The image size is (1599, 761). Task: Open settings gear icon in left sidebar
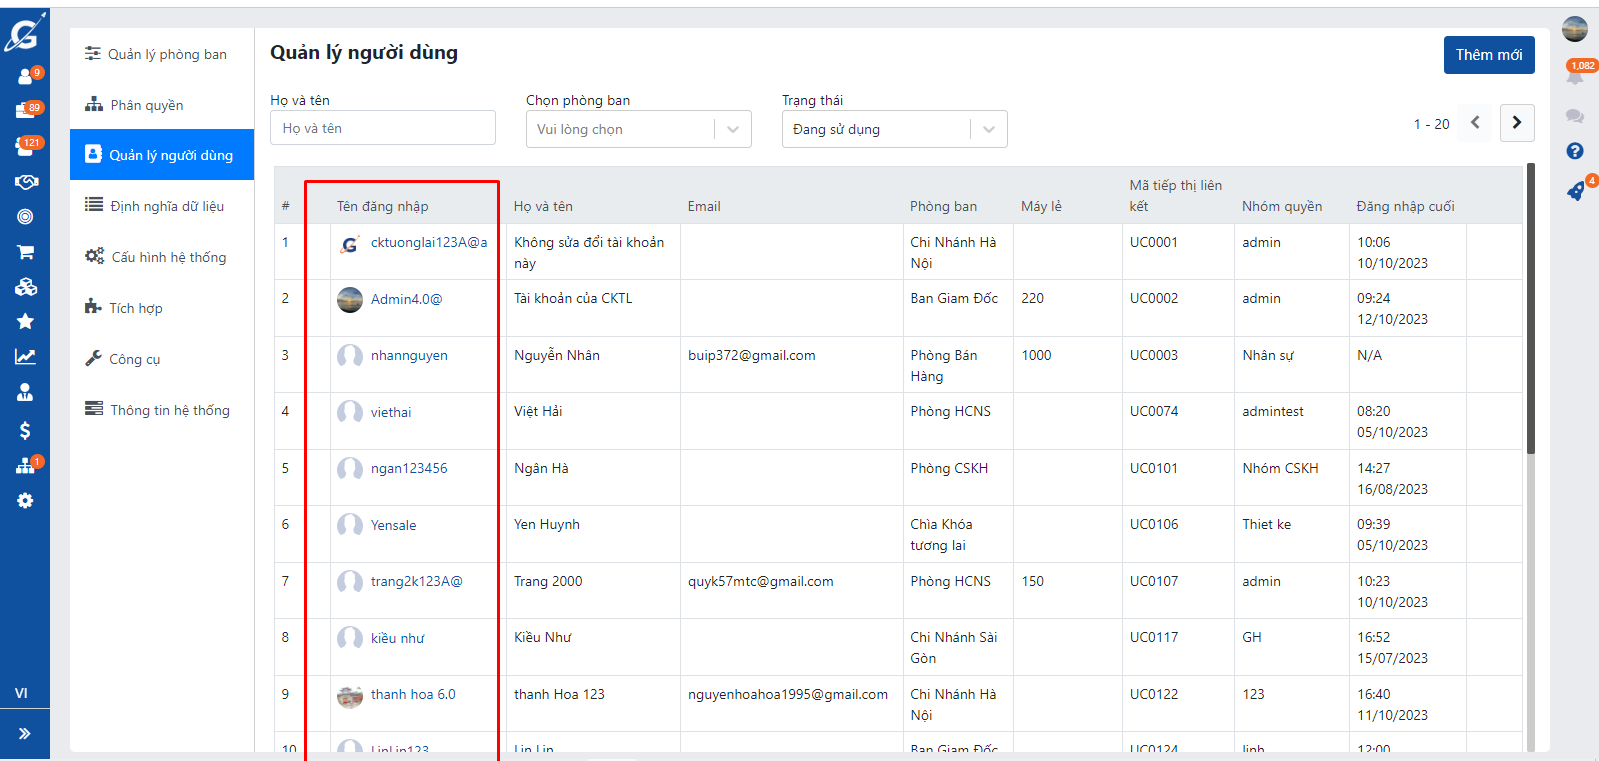pos(25,500)
